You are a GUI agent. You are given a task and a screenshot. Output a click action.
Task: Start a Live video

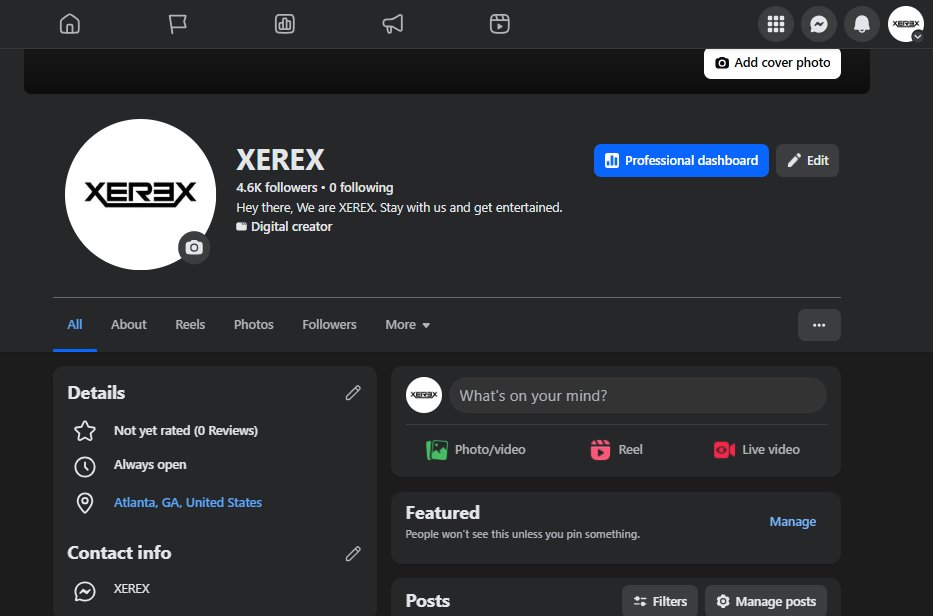tap(756, 450)
